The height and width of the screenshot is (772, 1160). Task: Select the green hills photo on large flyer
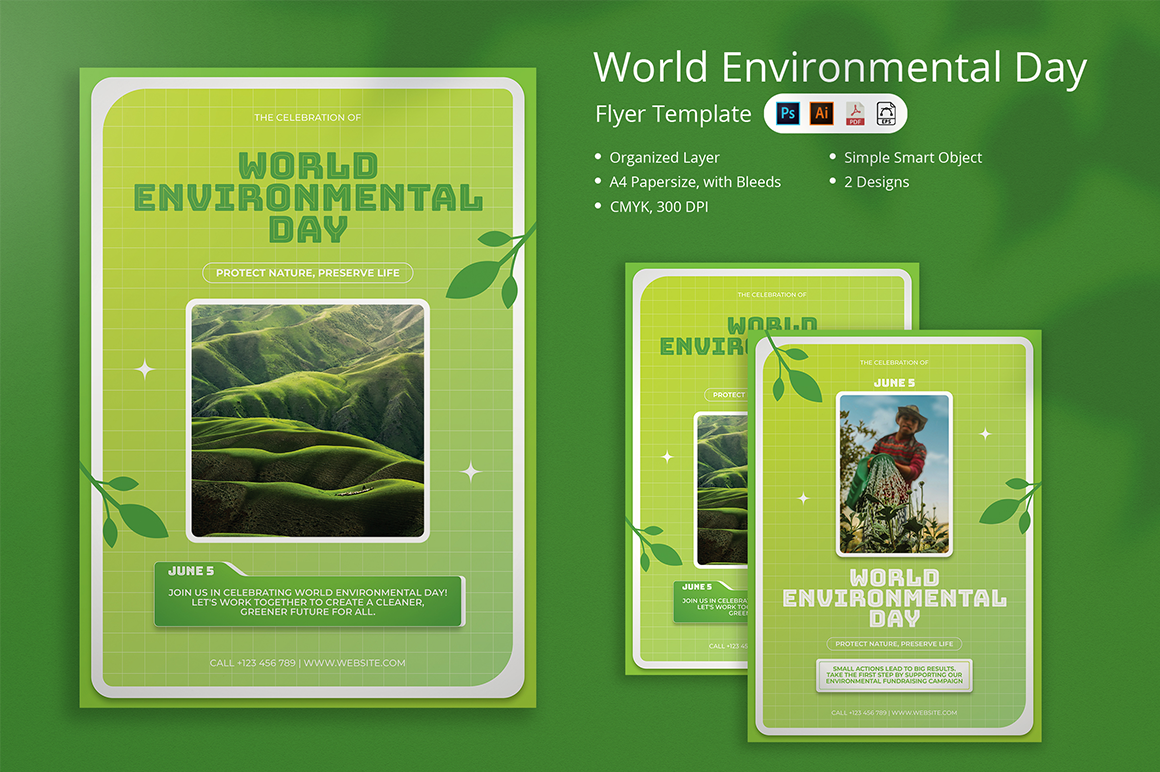pyautogui.click(x=308, y=420)
